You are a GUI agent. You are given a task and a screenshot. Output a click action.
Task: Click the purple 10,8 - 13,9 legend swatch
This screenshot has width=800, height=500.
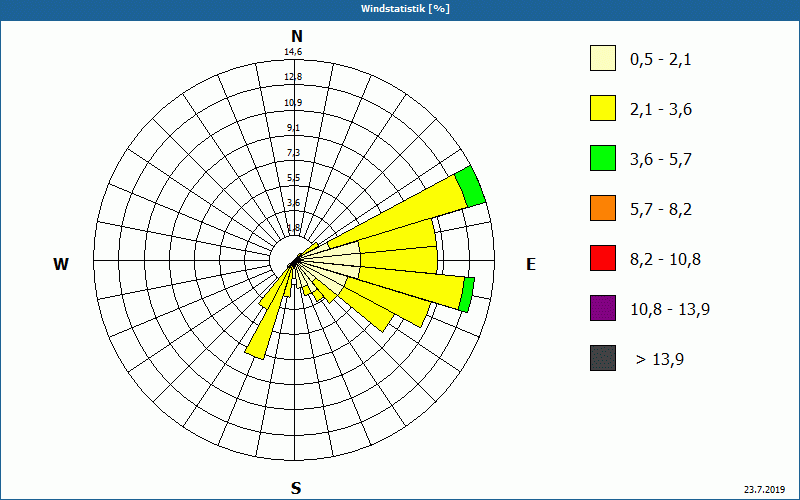coord(603,308)
